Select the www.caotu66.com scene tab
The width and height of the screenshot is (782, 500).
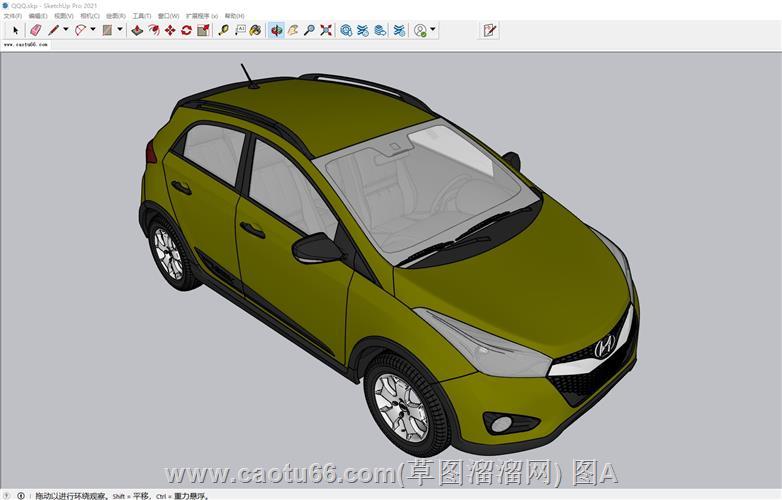tap(25, 44)
